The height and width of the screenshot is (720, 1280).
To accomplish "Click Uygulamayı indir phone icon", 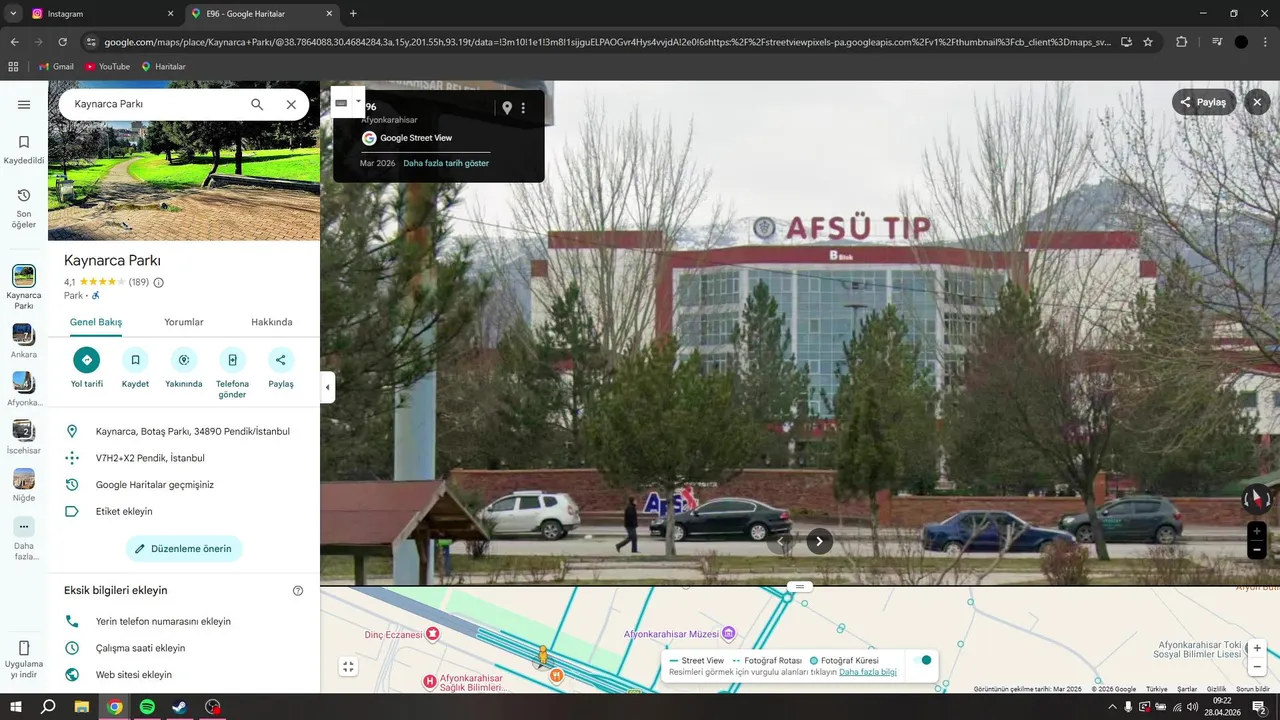I will [24, 648].
